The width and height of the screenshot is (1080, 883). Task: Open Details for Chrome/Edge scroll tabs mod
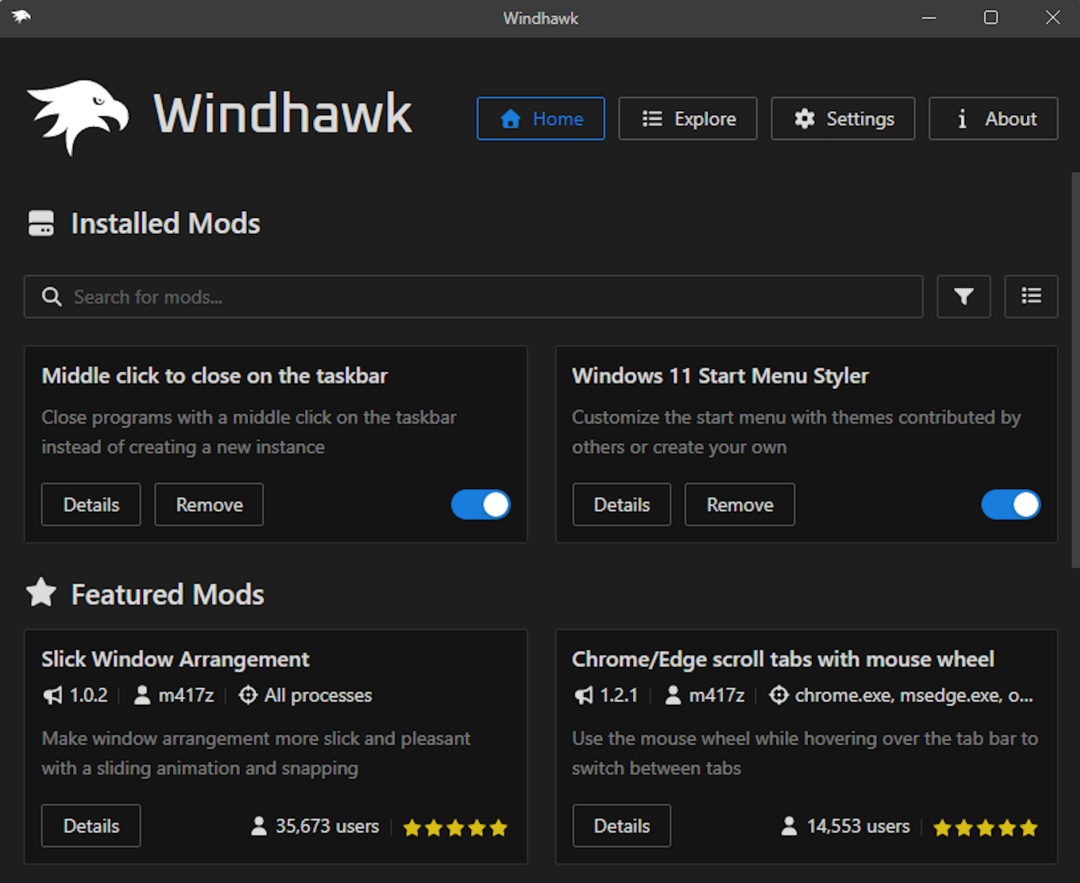(x=621, y=826)
